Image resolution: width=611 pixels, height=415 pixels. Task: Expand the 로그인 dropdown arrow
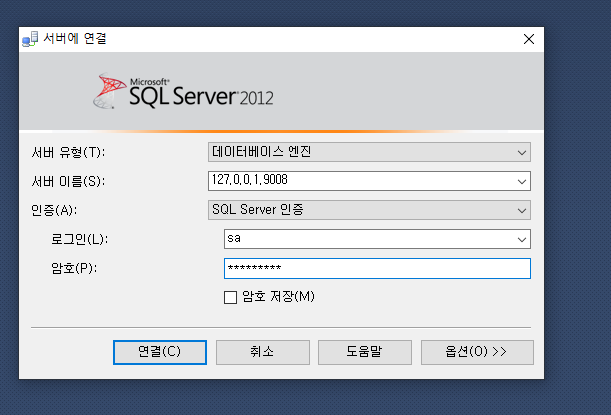coord(522,239)
